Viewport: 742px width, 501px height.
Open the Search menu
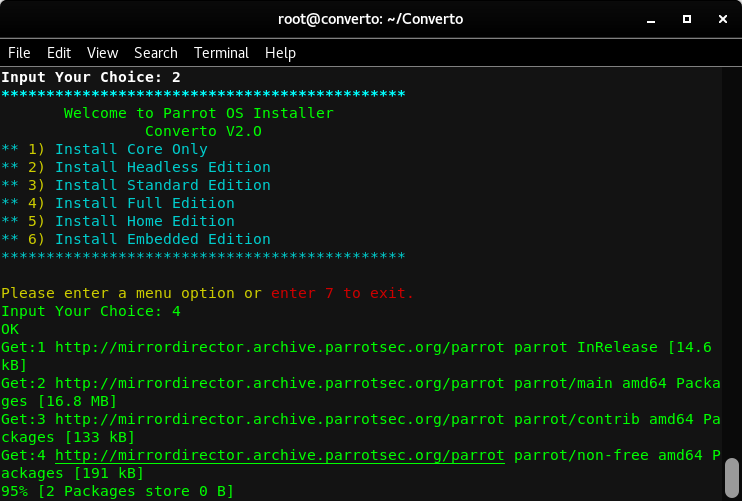pos(156,53)
